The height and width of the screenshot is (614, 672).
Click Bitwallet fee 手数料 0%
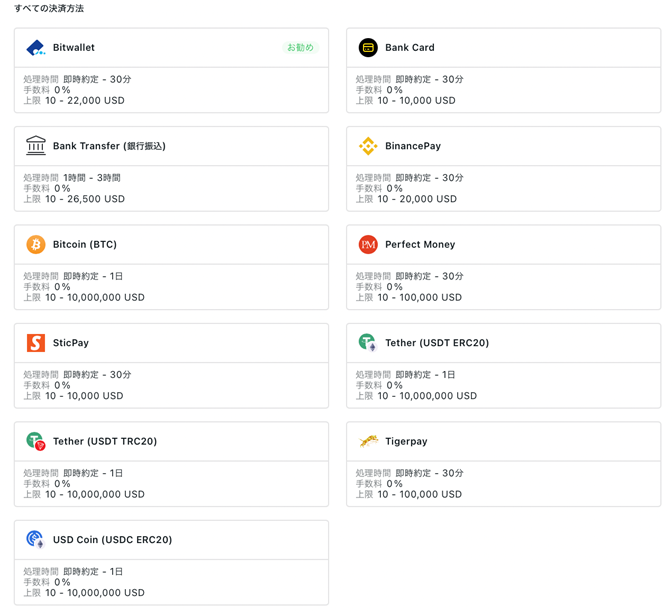47,90
